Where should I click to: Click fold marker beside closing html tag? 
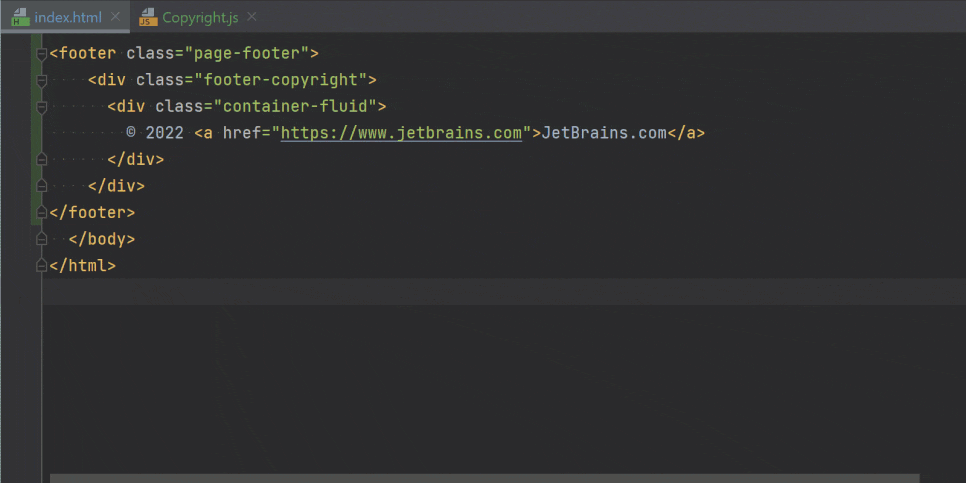(x=41, y=266)
